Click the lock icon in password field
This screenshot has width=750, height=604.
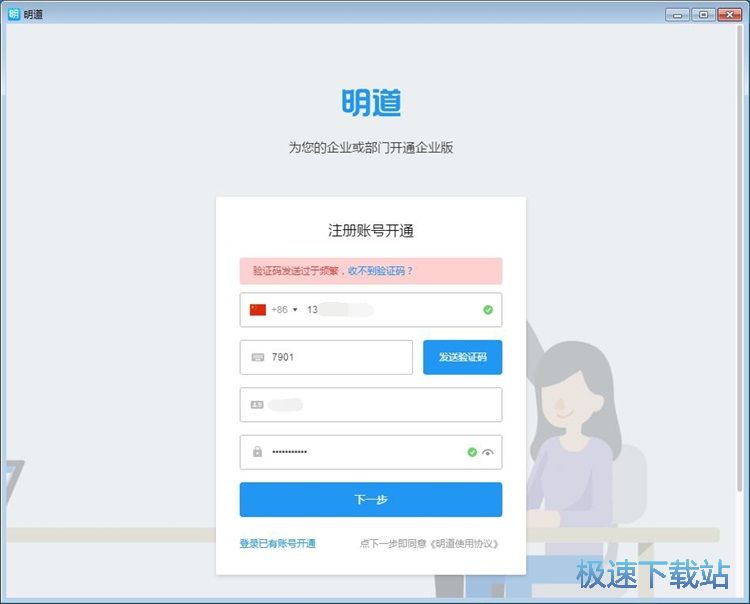click(x=257, y=451)
